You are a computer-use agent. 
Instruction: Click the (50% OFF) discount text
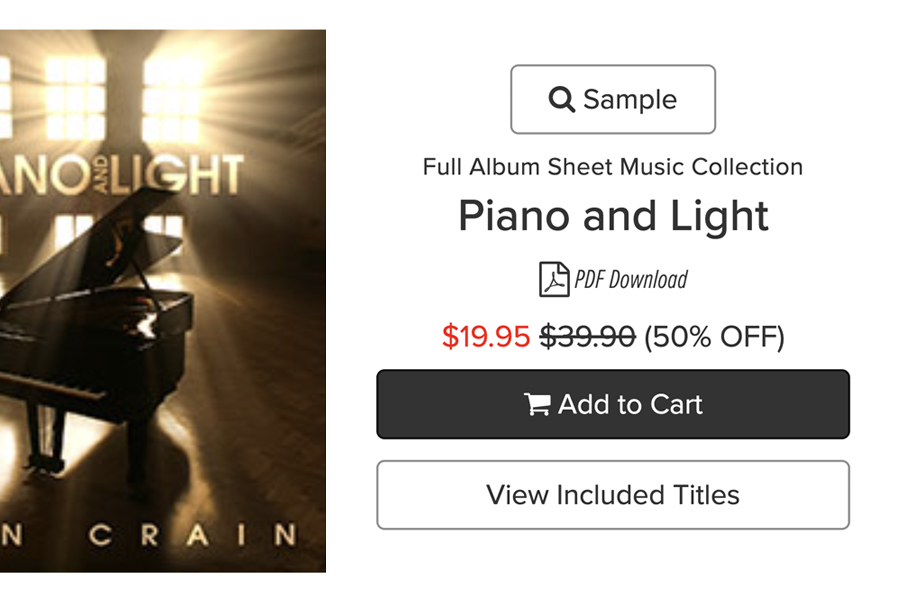[x=714, y=337]
